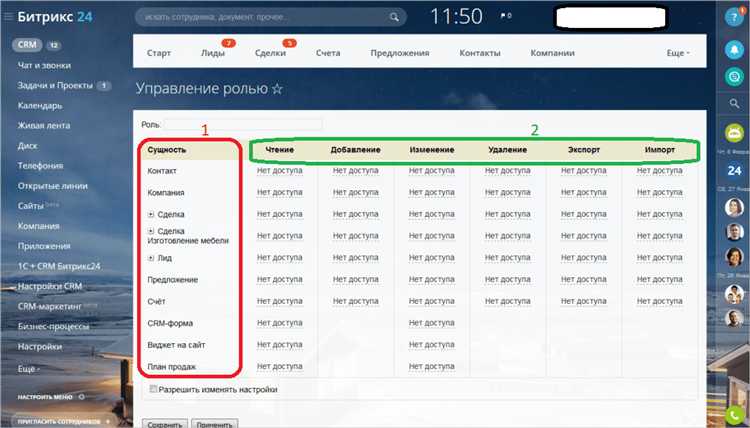Click the 11:50 clock
The image size is (750, 428).
click(x=457, y=17)
